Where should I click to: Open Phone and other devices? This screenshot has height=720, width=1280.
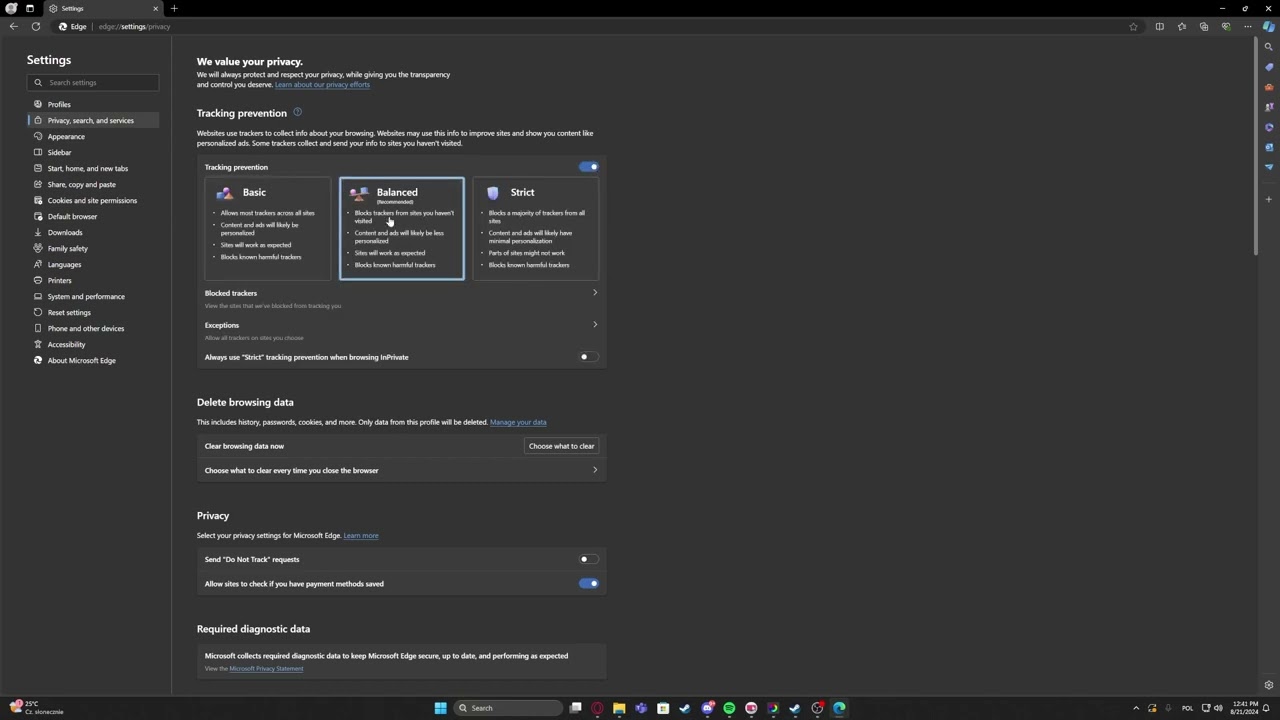point(86,328)
